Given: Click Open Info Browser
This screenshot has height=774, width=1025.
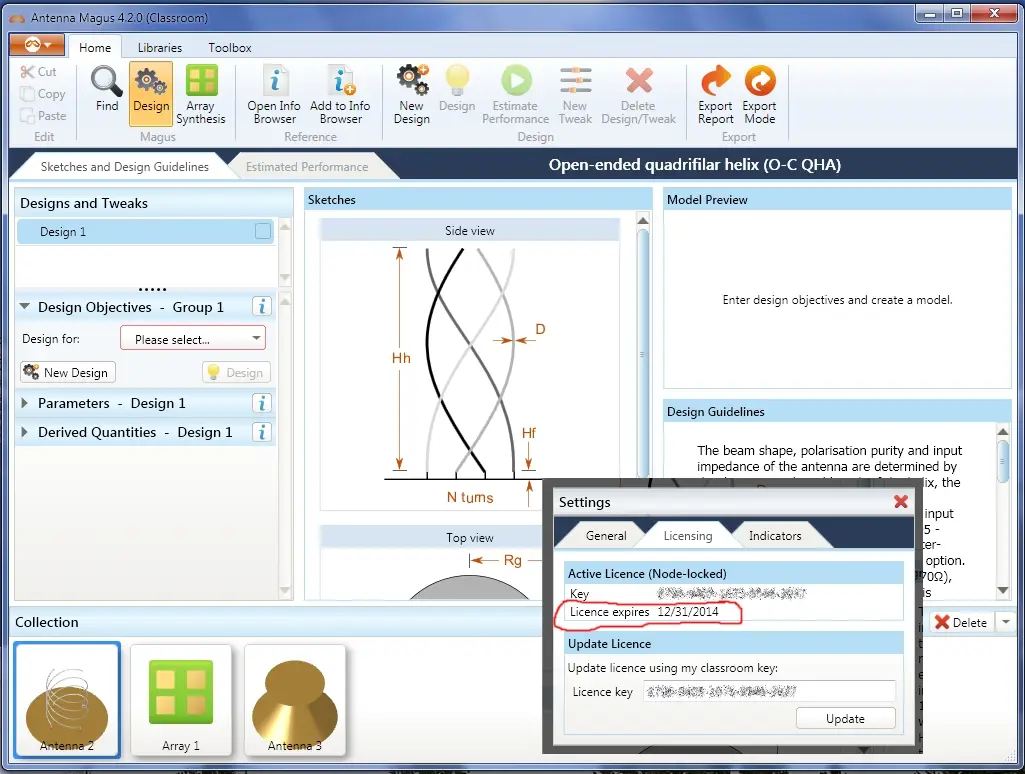Looking at the screenshot, I should 274,95.
